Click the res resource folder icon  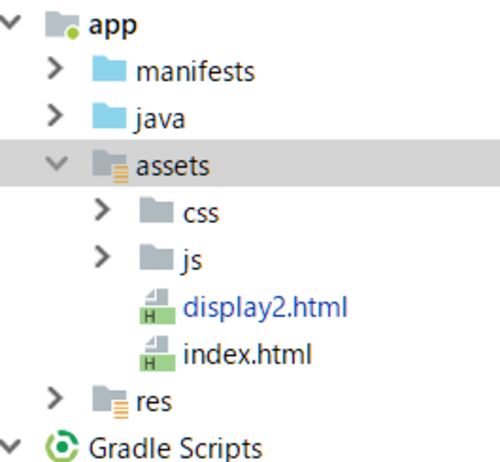point(110,402)
